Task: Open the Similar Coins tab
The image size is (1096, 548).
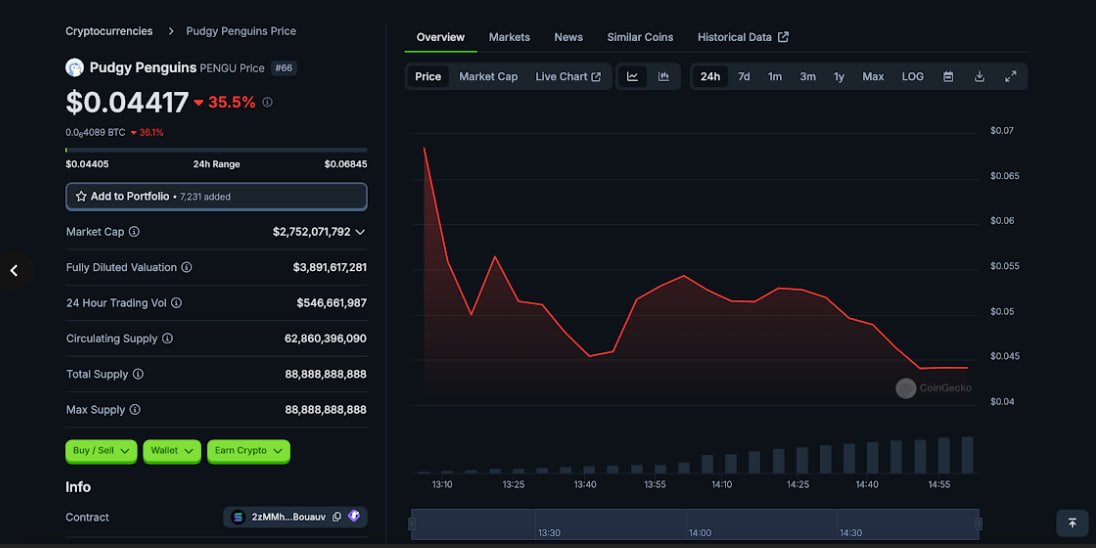Action: [640, 37]
